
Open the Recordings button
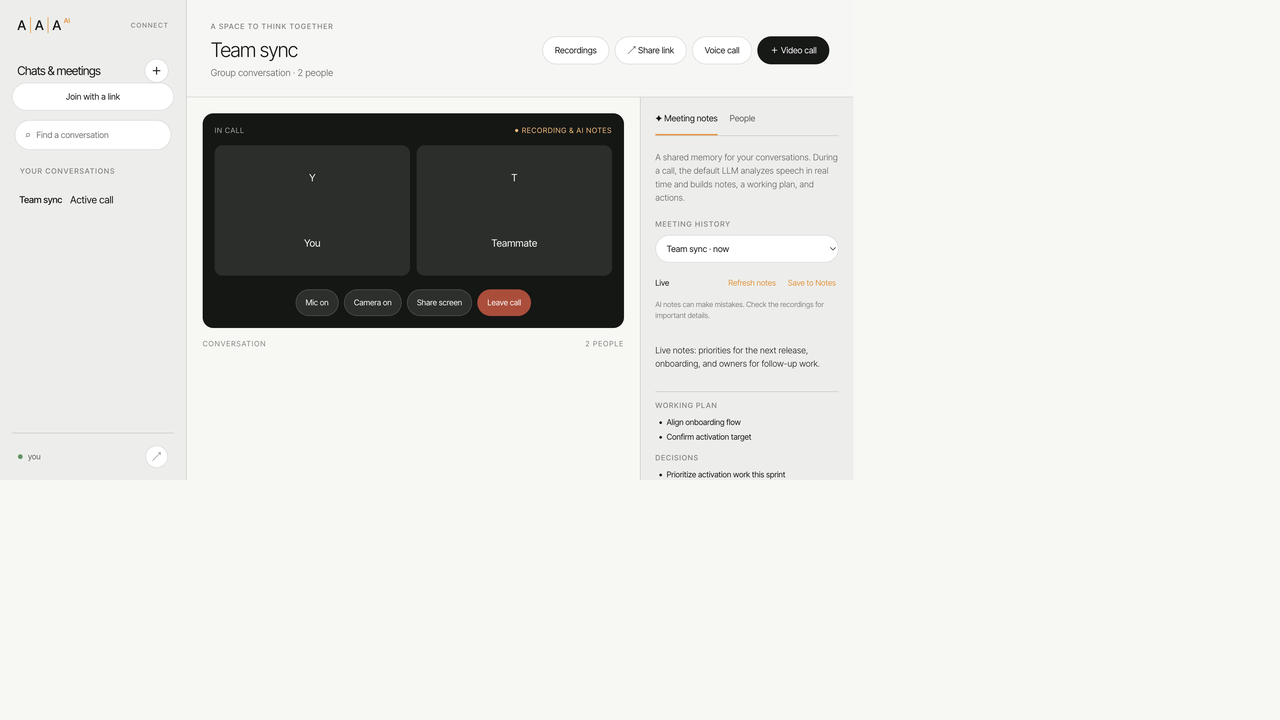point(576,51)
